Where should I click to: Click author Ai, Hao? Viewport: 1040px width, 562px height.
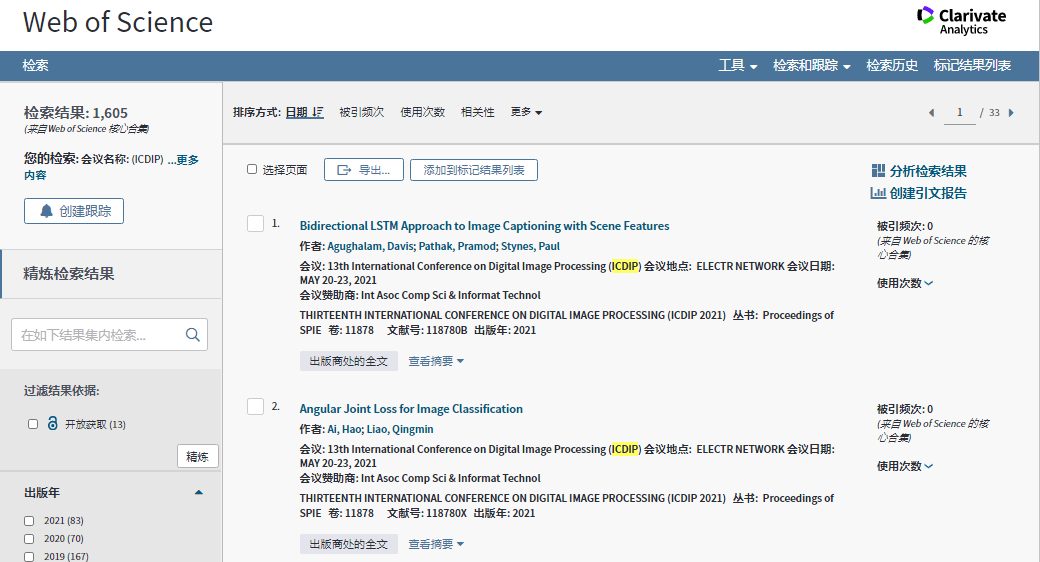click(x=344, y=429)
